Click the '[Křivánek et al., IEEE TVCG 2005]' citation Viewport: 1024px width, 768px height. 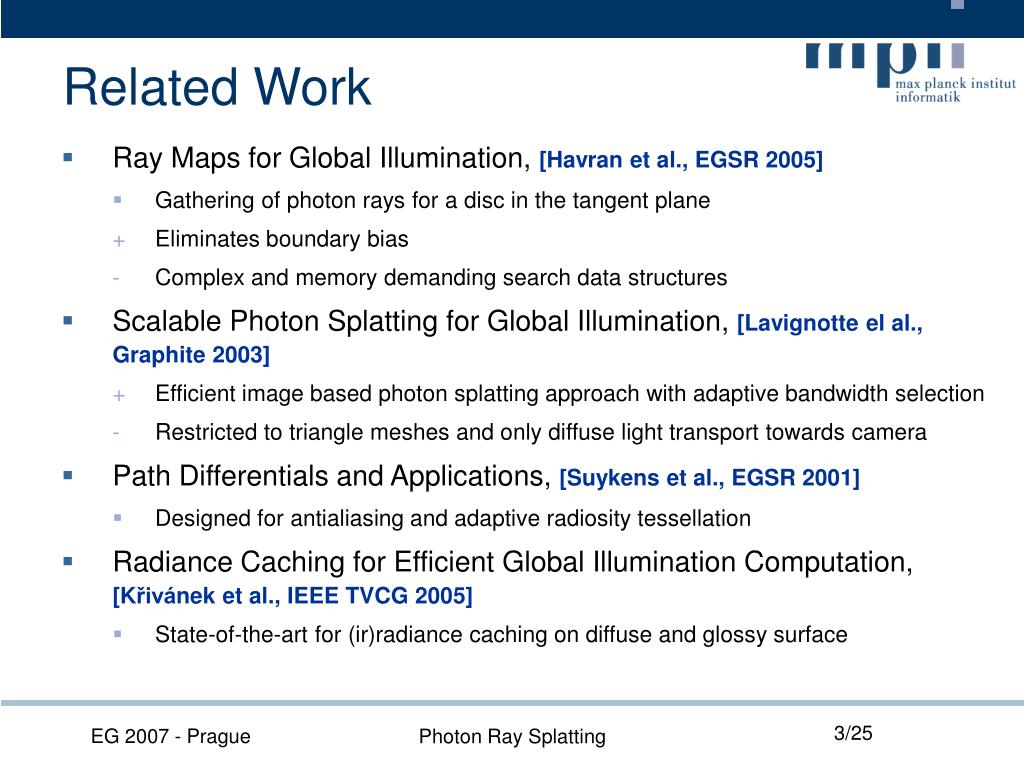[x=293, y=596]
